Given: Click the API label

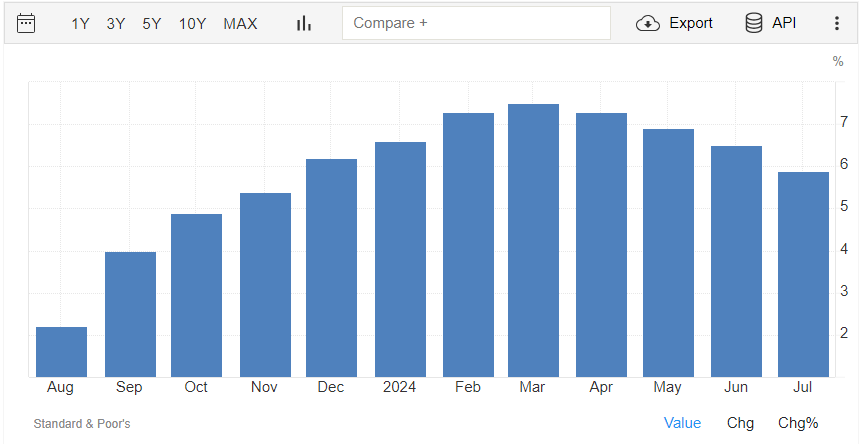Looking at the screenshot, I should click(x=784, y=23).
